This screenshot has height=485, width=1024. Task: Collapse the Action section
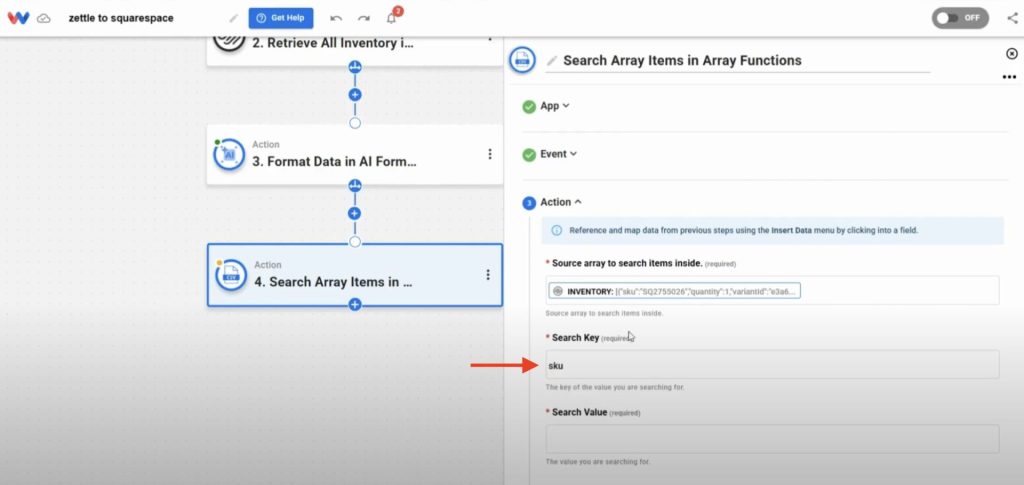pos(560,202)
